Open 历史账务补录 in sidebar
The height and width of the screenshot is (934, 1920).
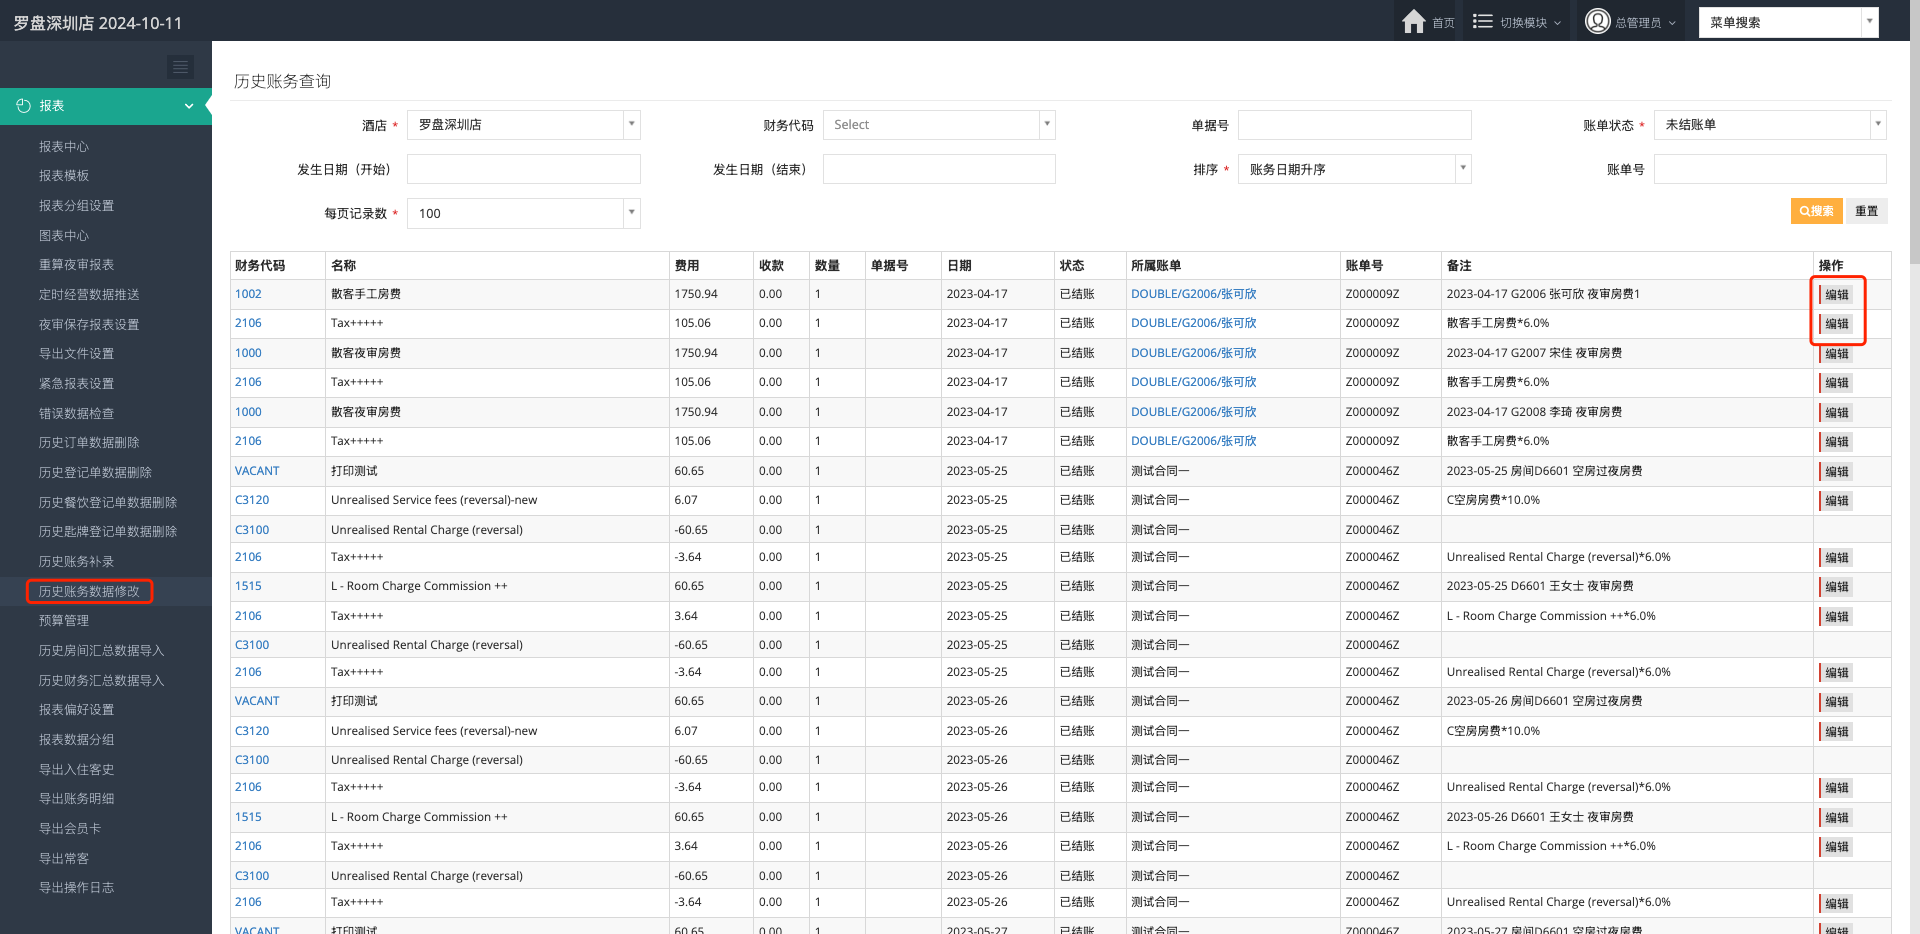(x=76, y=562)
